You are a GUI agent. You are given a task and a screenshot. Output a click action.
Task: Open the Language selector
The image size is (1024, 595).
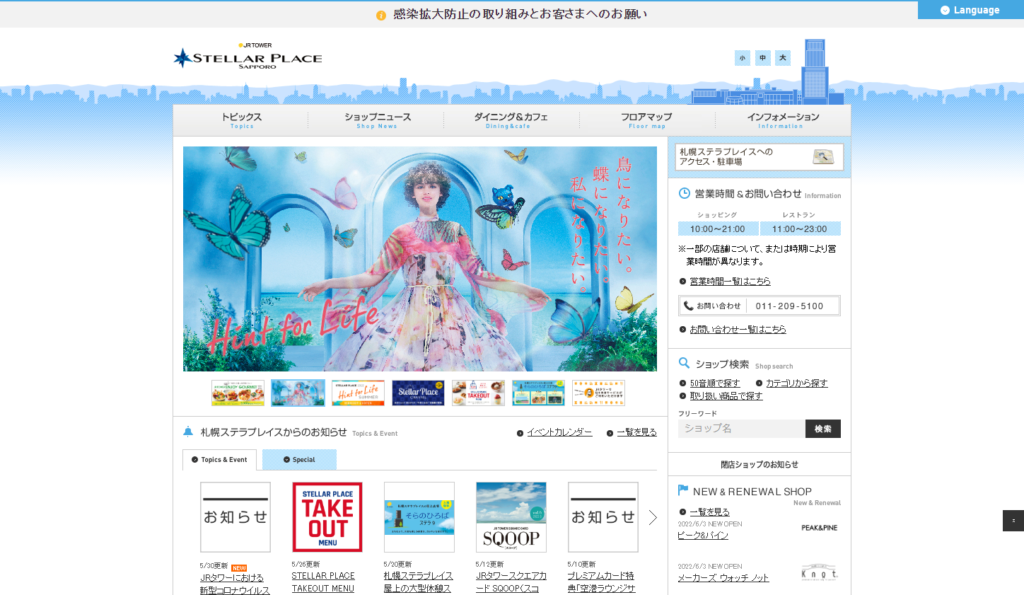click(x=970, y=10)
